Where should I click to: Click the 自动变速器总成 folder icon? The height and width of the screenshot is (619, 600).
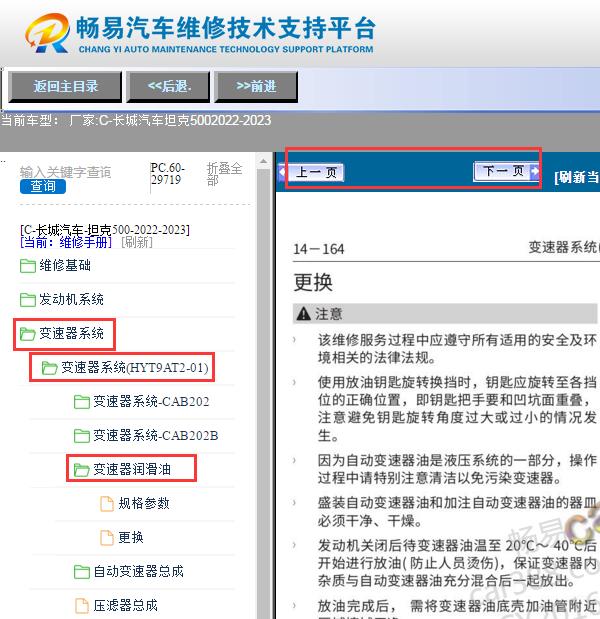[x=82, y=572]
